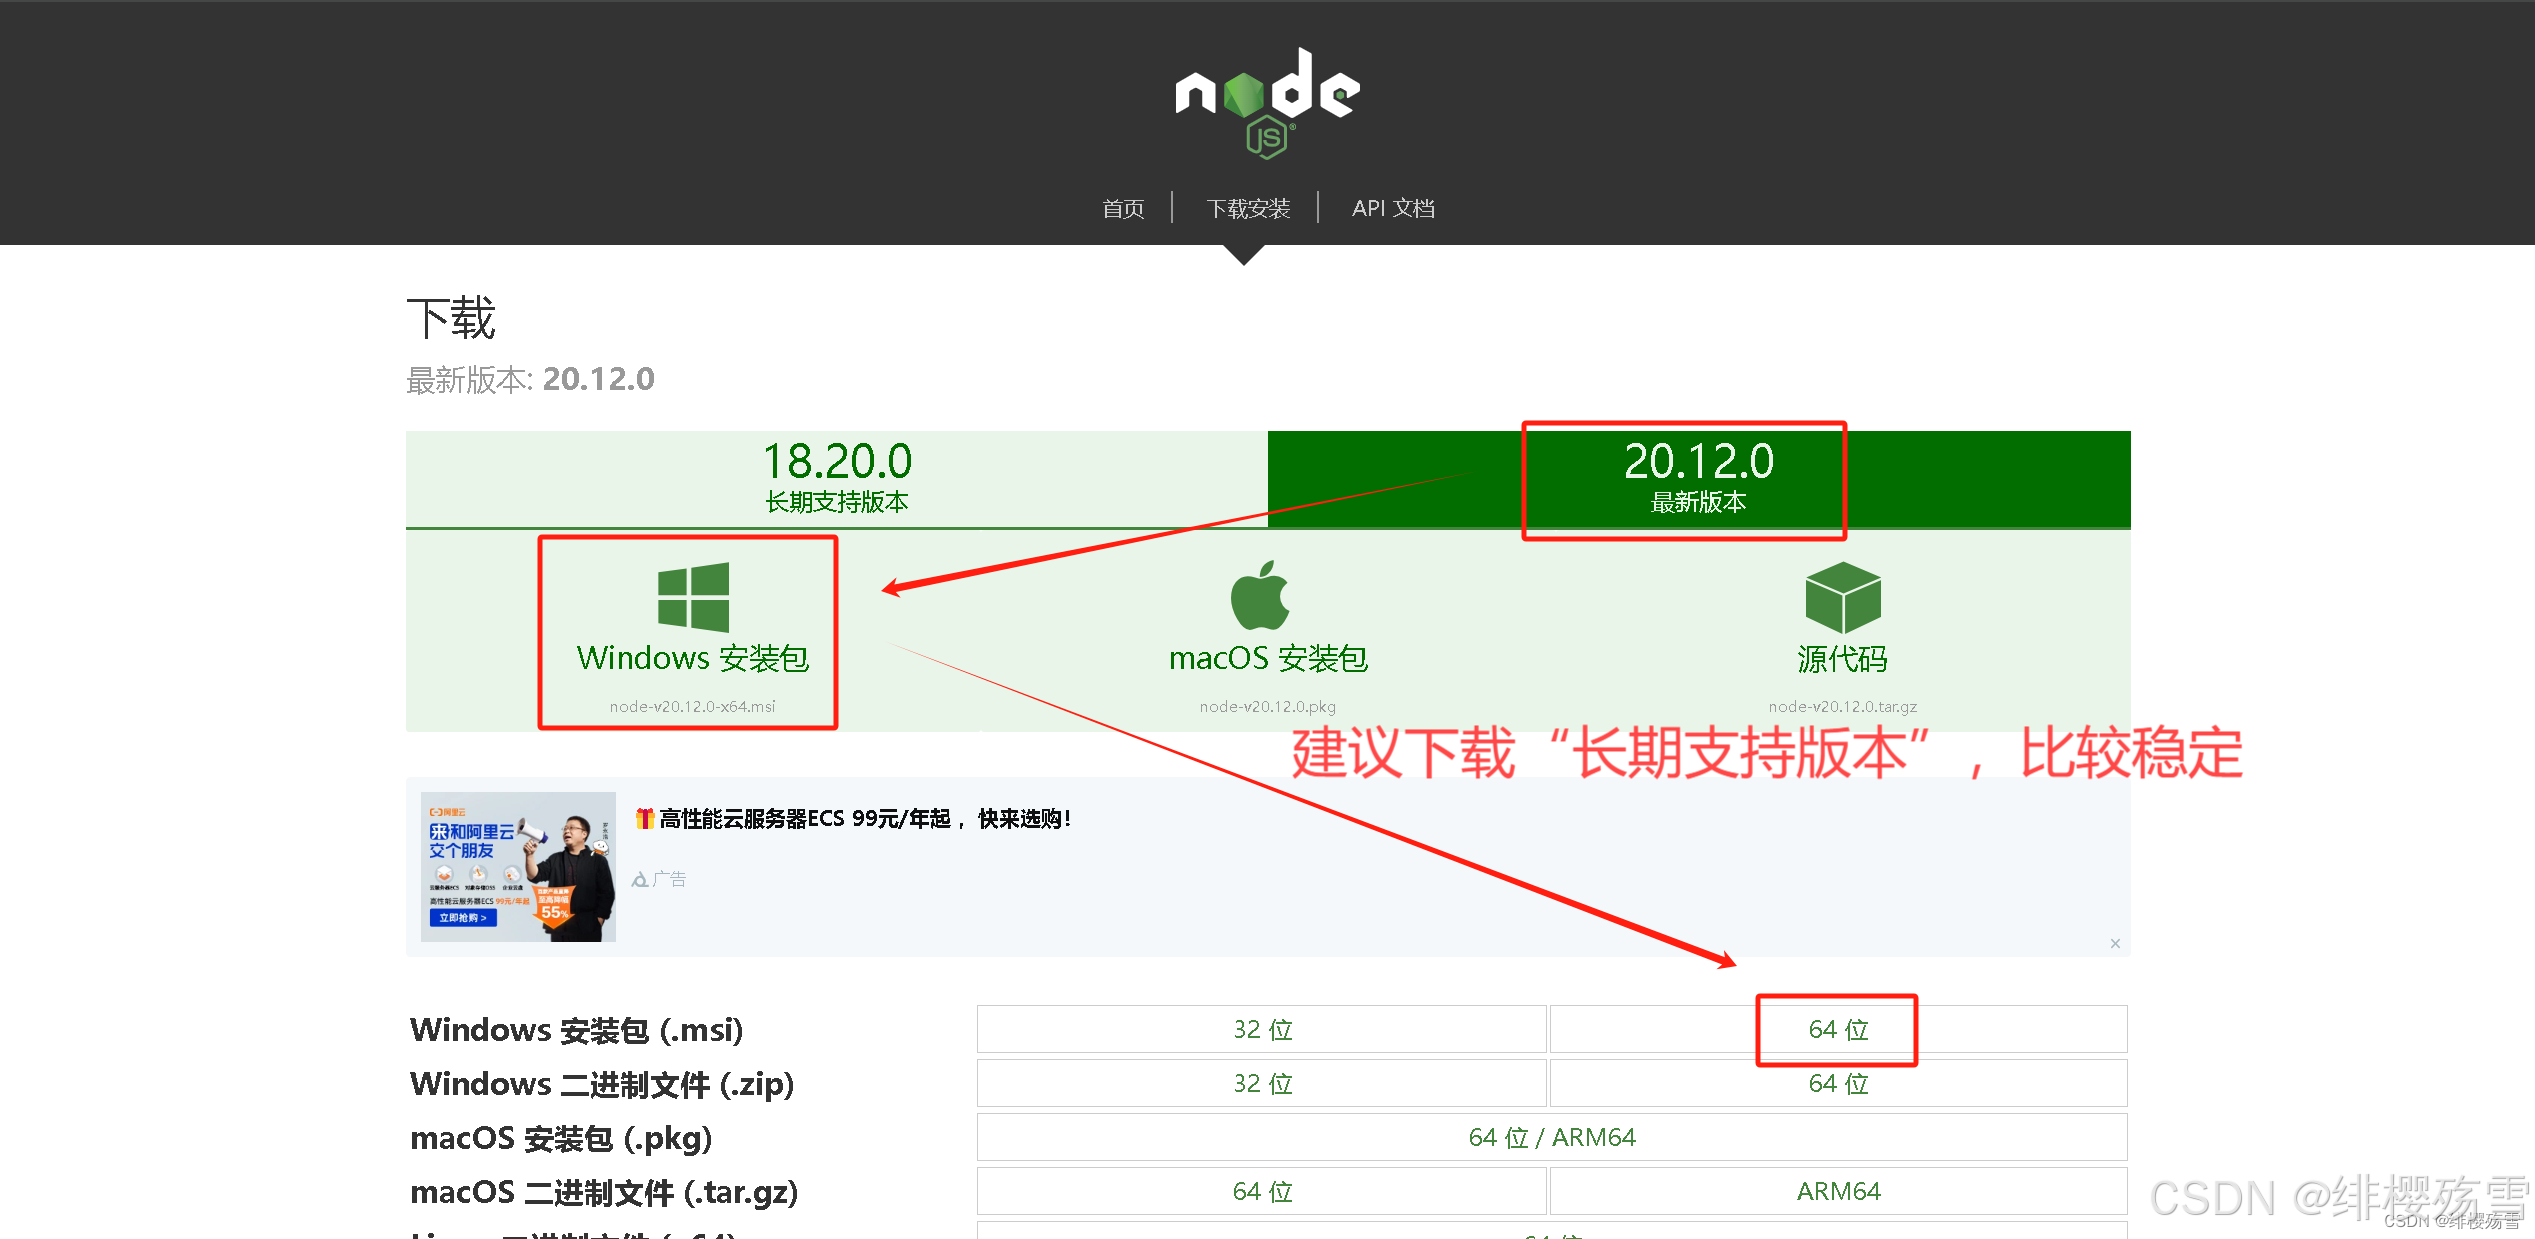Viewport: 2535px width, 1239px height.
Task: Download macOS .tar.gz ARM64 binary
Action: [1838, 1191]
